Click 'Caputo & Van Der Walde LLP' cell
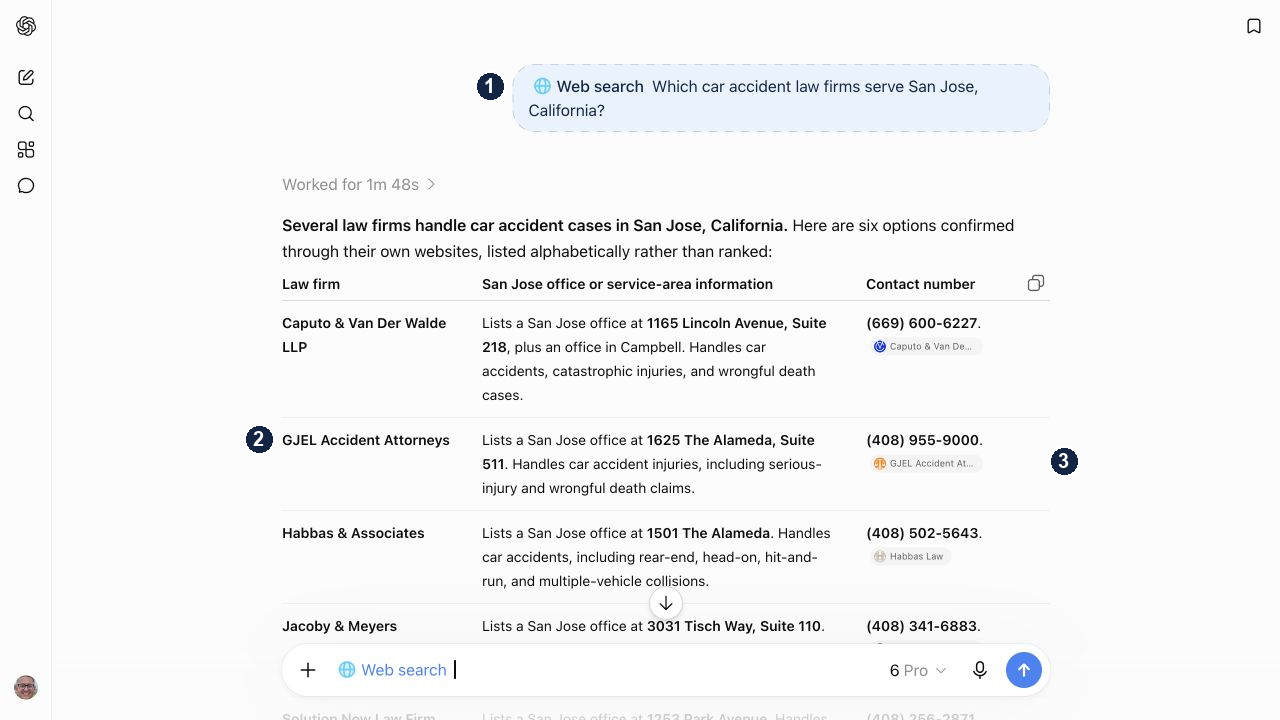The image size is (1280, 720). point(364,335)
